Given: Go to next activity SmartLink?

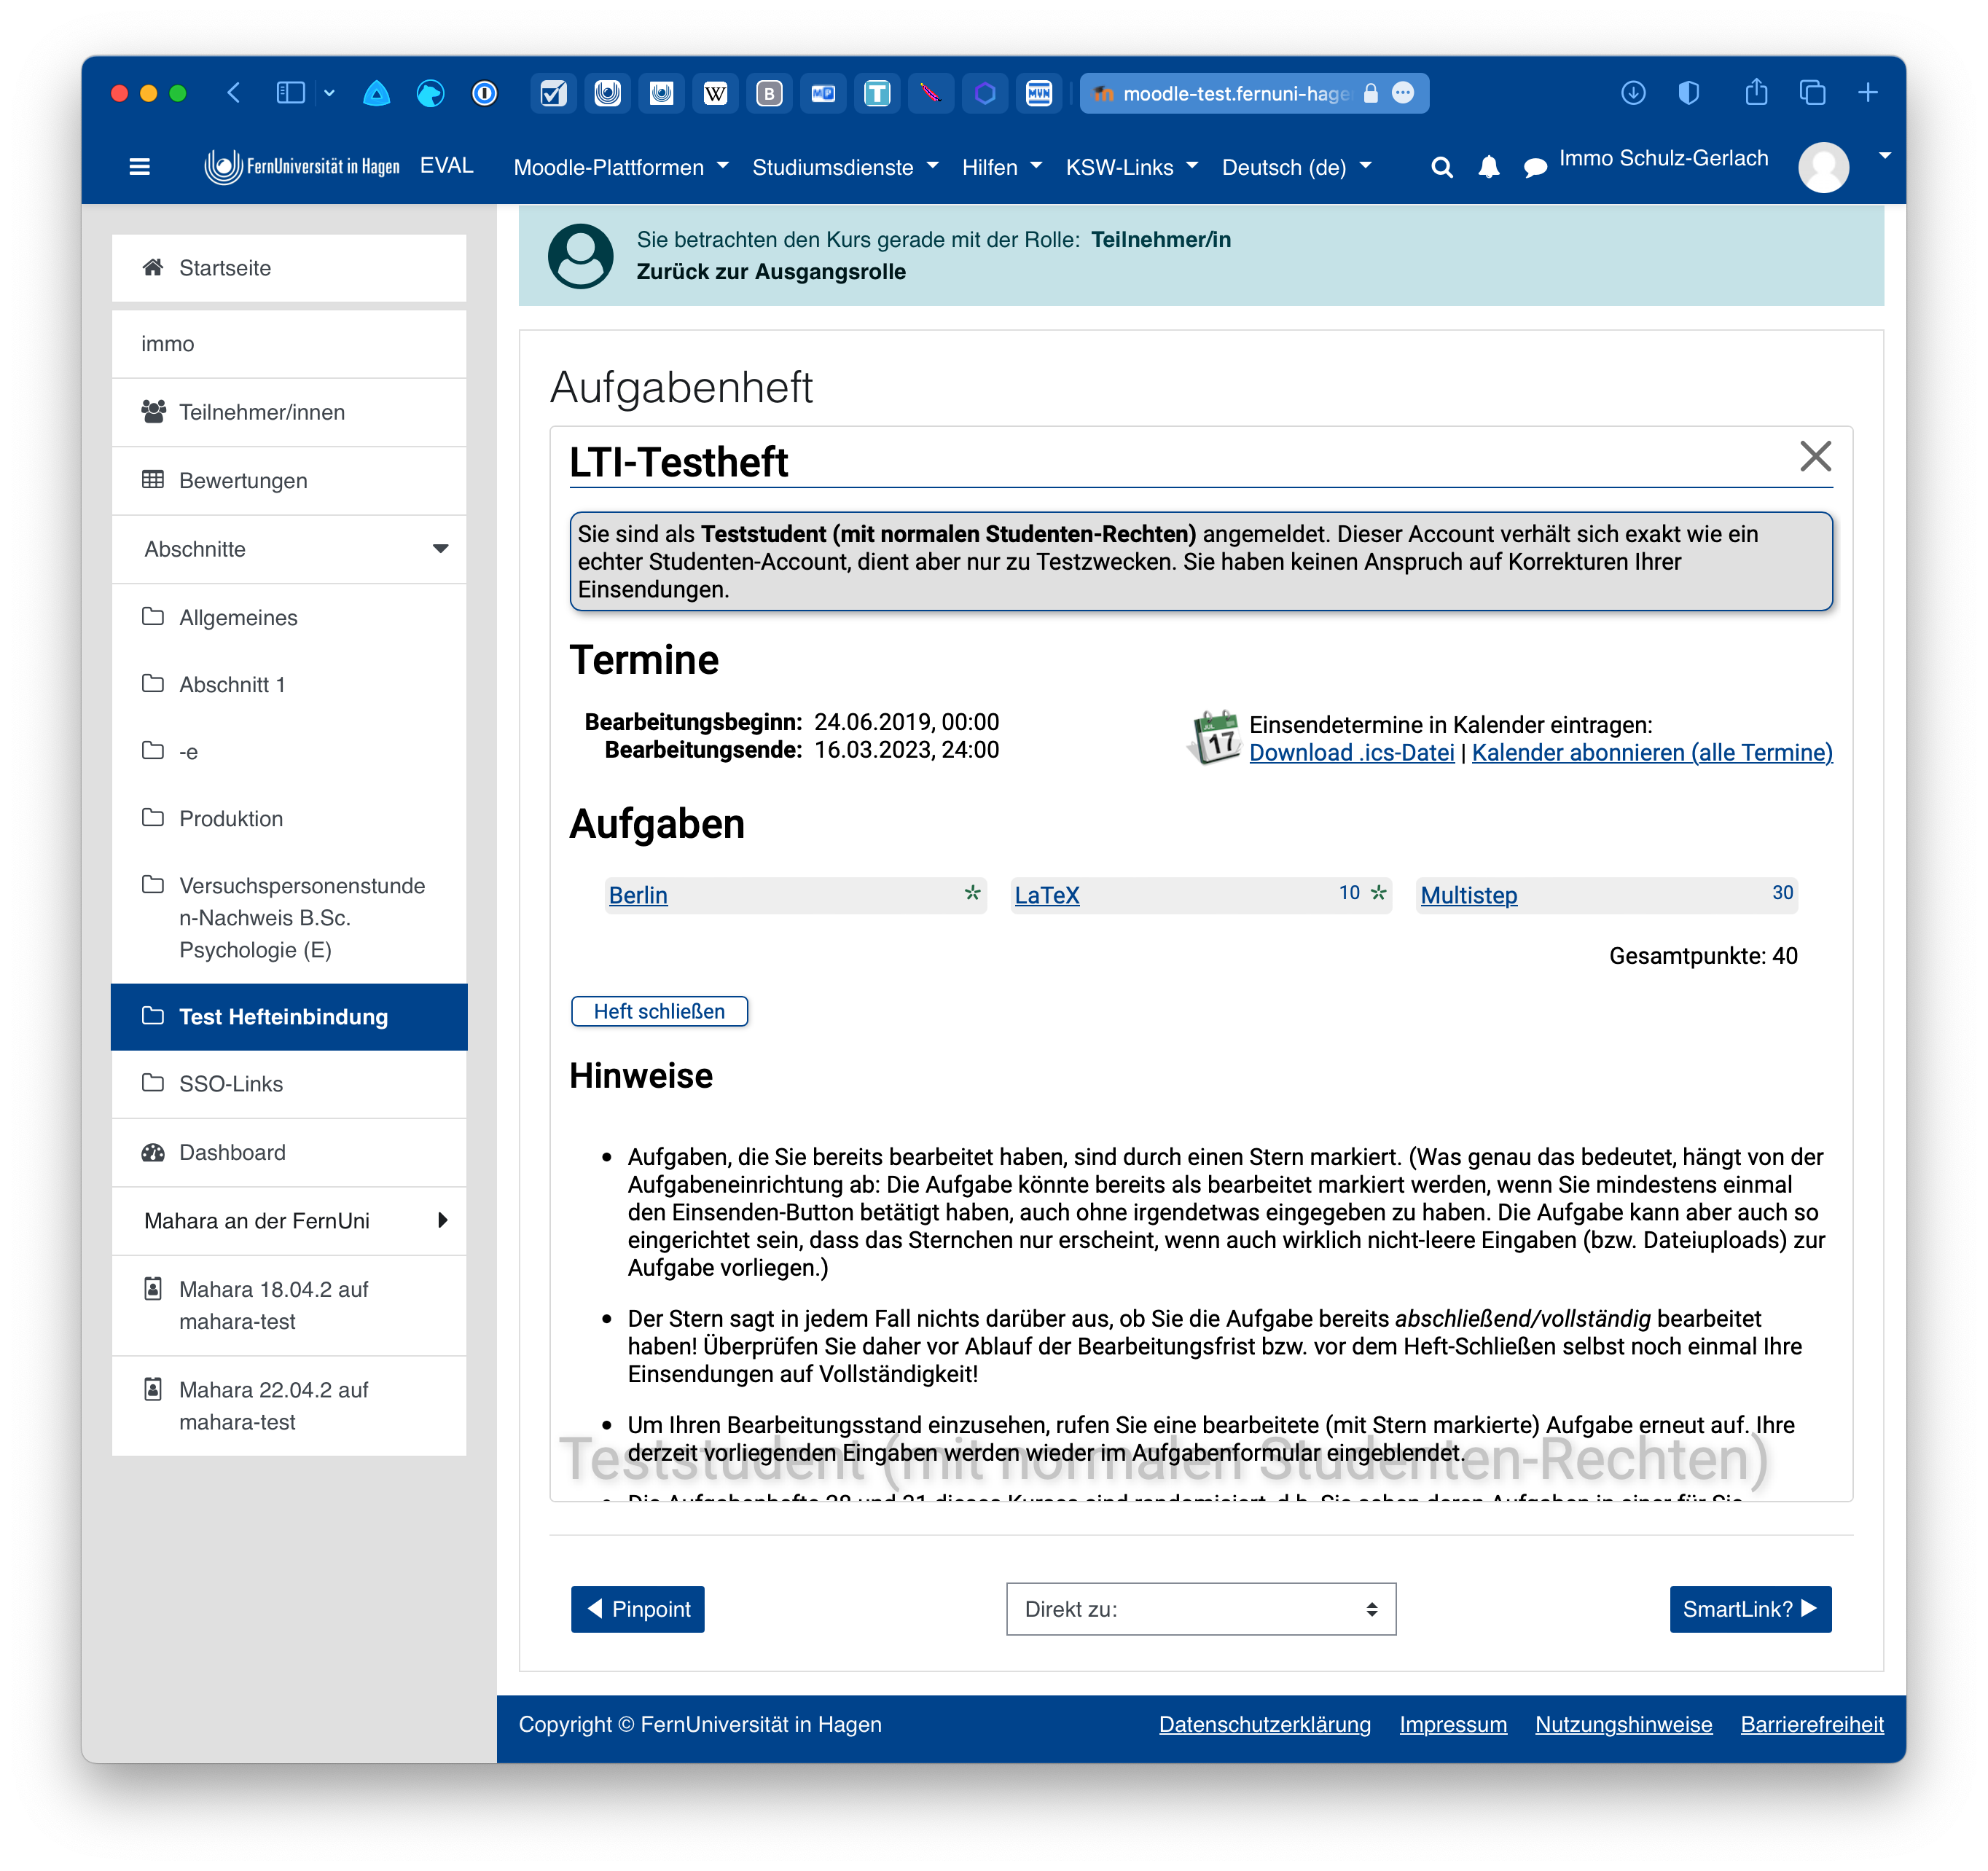Looking at the screenshot, I should [1750, 1609].
